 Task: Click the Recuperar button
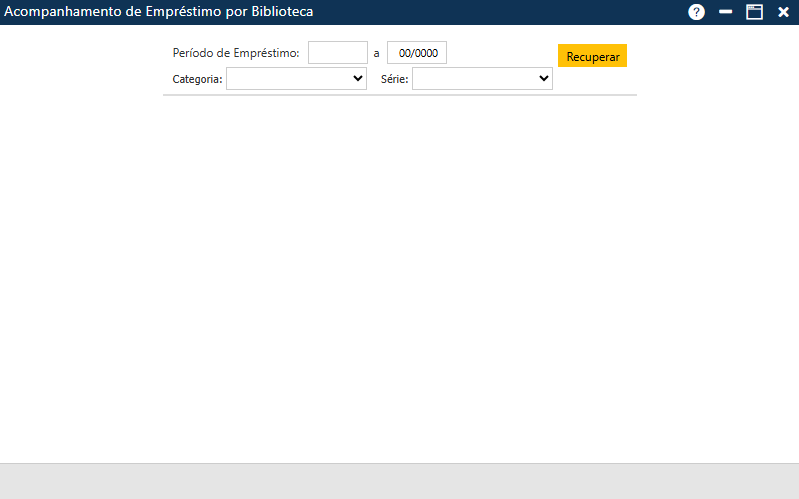pyautogui.click(x=592, y=56)
